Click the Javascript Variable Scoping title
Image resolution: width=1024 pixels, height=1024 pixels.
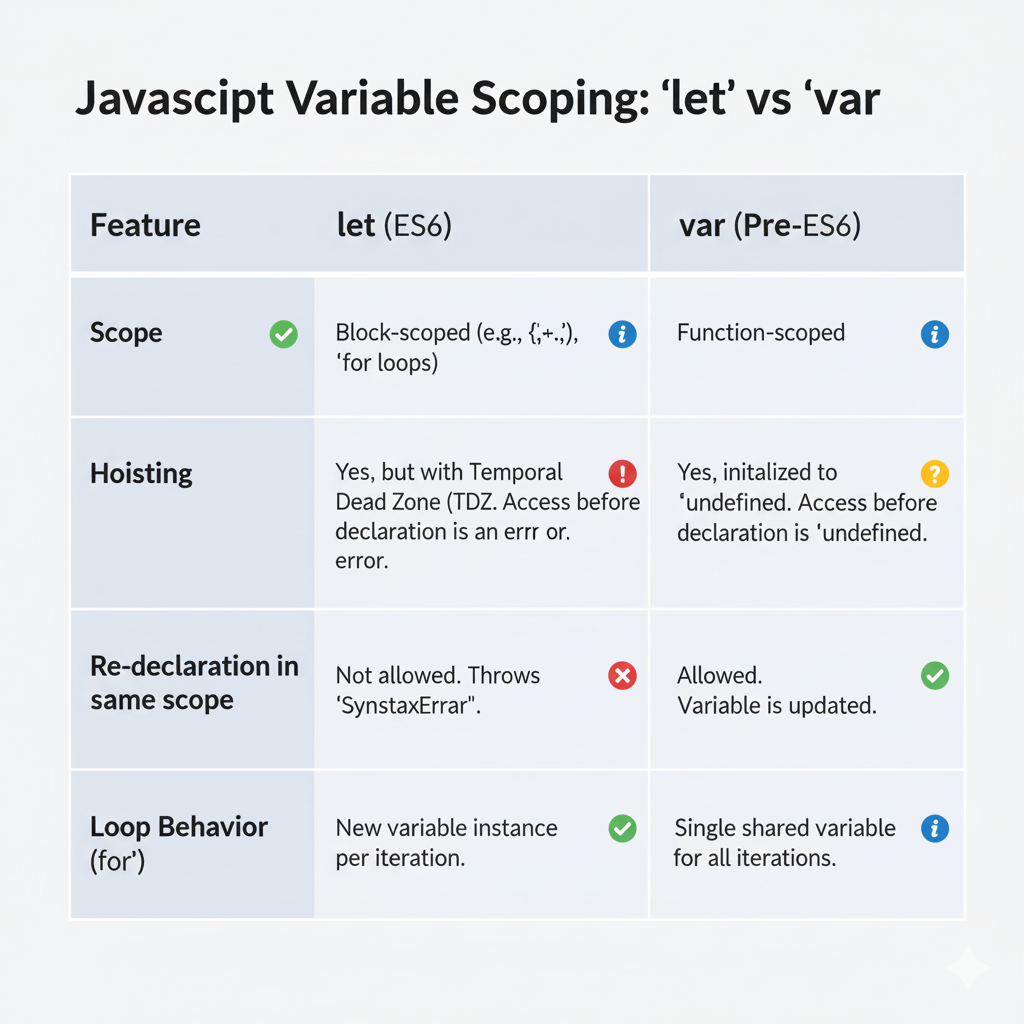(478, 101)
